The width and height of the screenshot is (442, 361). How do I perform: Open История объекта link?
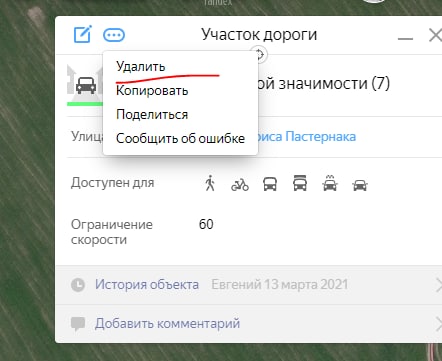(x=147, y=285)
